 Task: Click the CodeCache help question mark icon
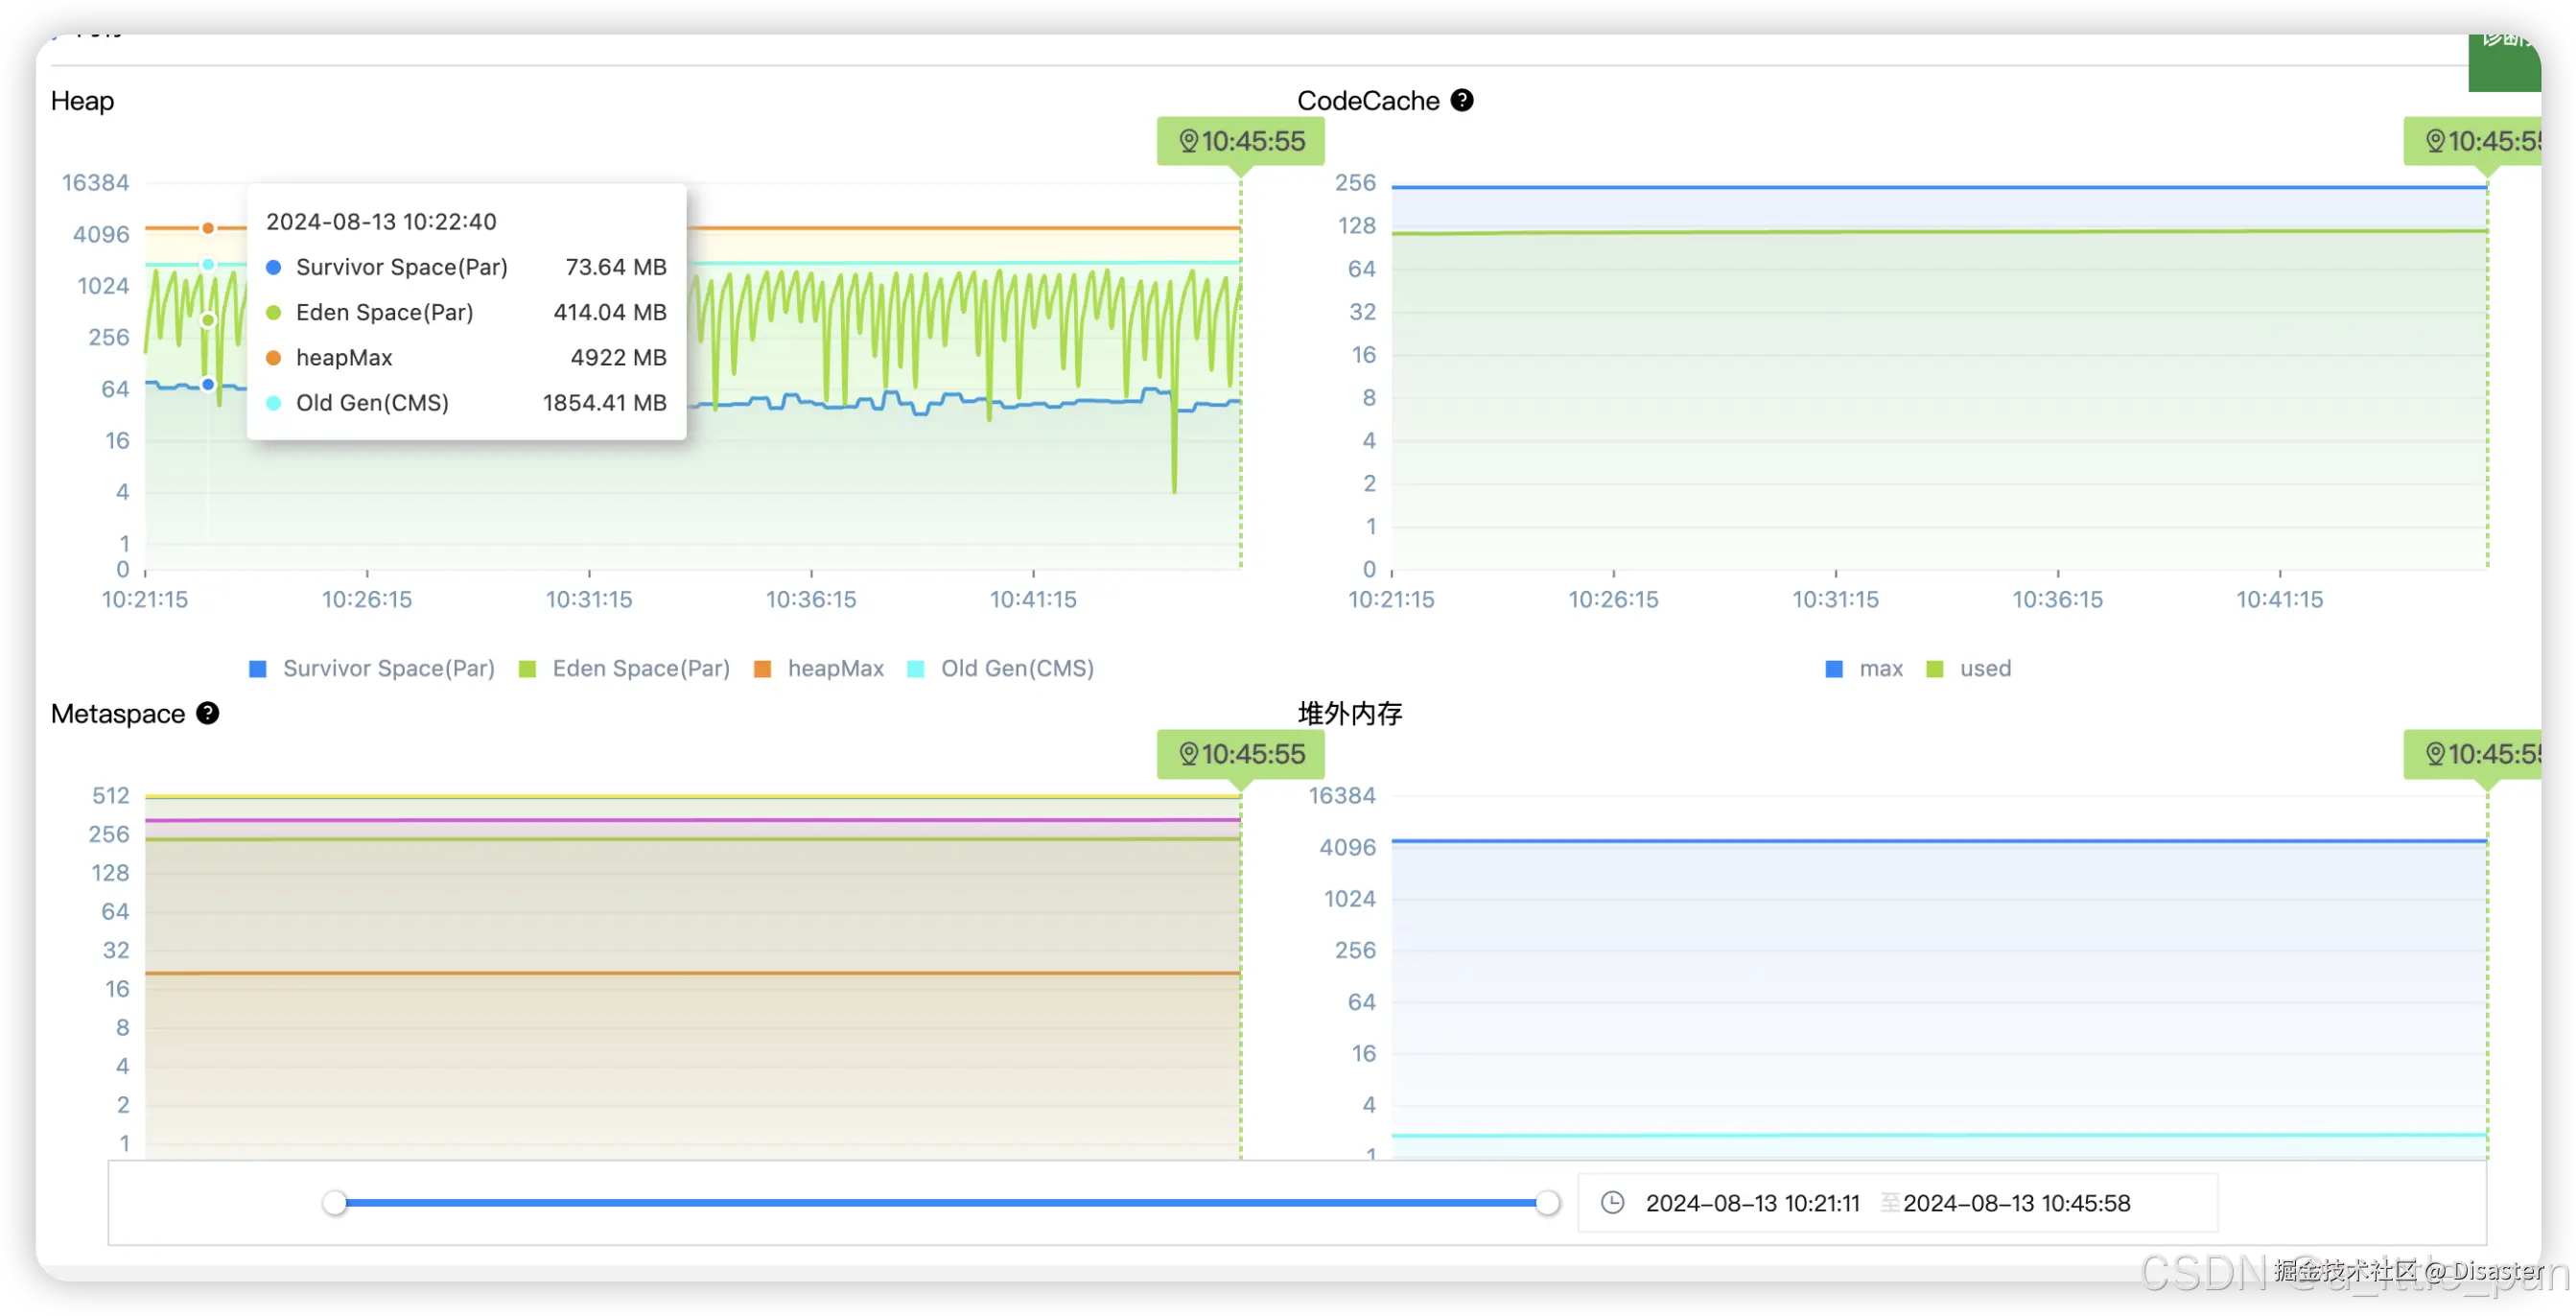[x=1461, y=100]
